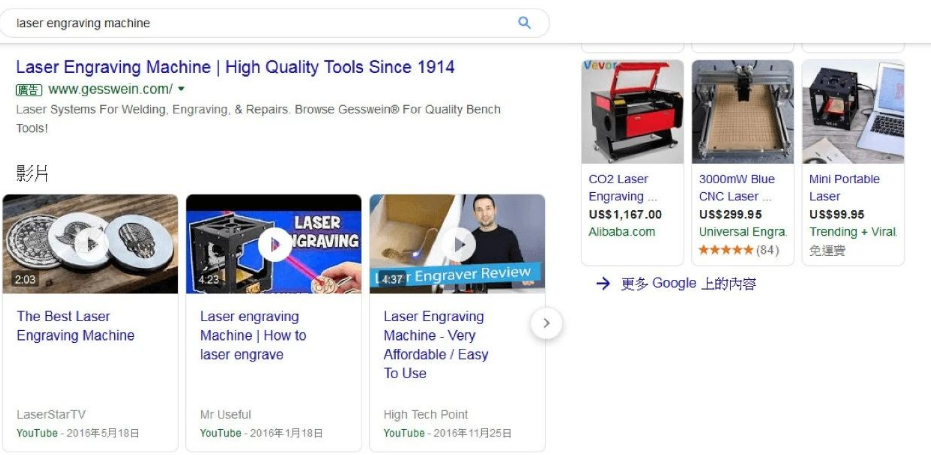Open The Best Laser Engraving Machine title
The width and height of the screenshot is (931, 455).
(75, 326)
